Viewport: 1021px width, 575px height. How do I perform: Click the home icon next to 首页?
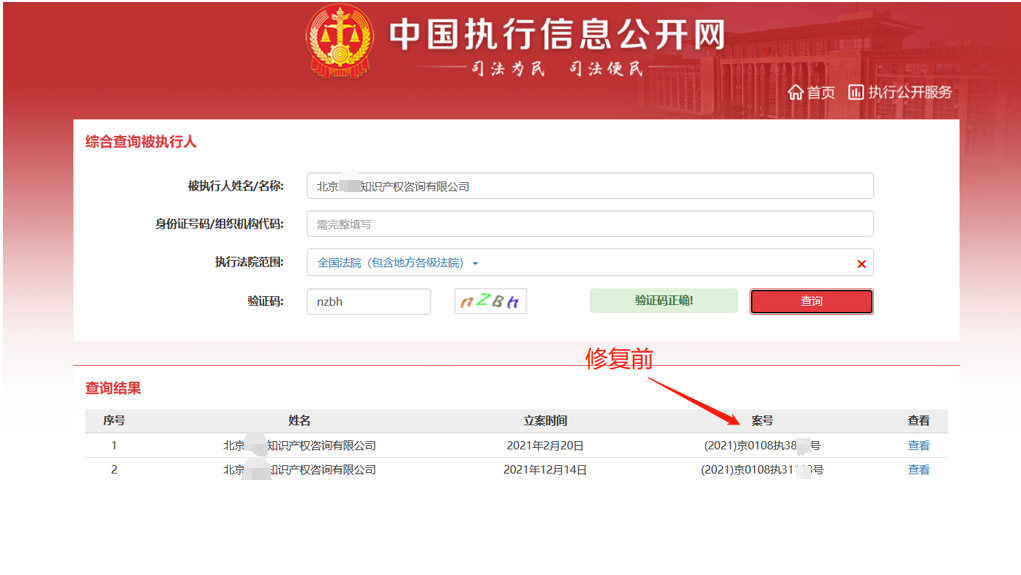pos(795,92)
